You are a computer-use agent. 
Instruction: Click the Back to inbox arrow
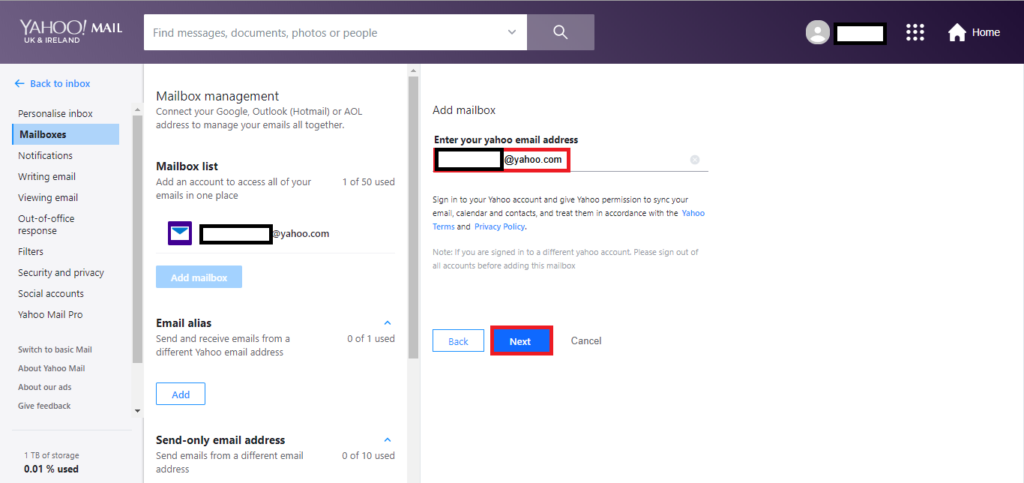pyautogui.click(x=20, y=83)
